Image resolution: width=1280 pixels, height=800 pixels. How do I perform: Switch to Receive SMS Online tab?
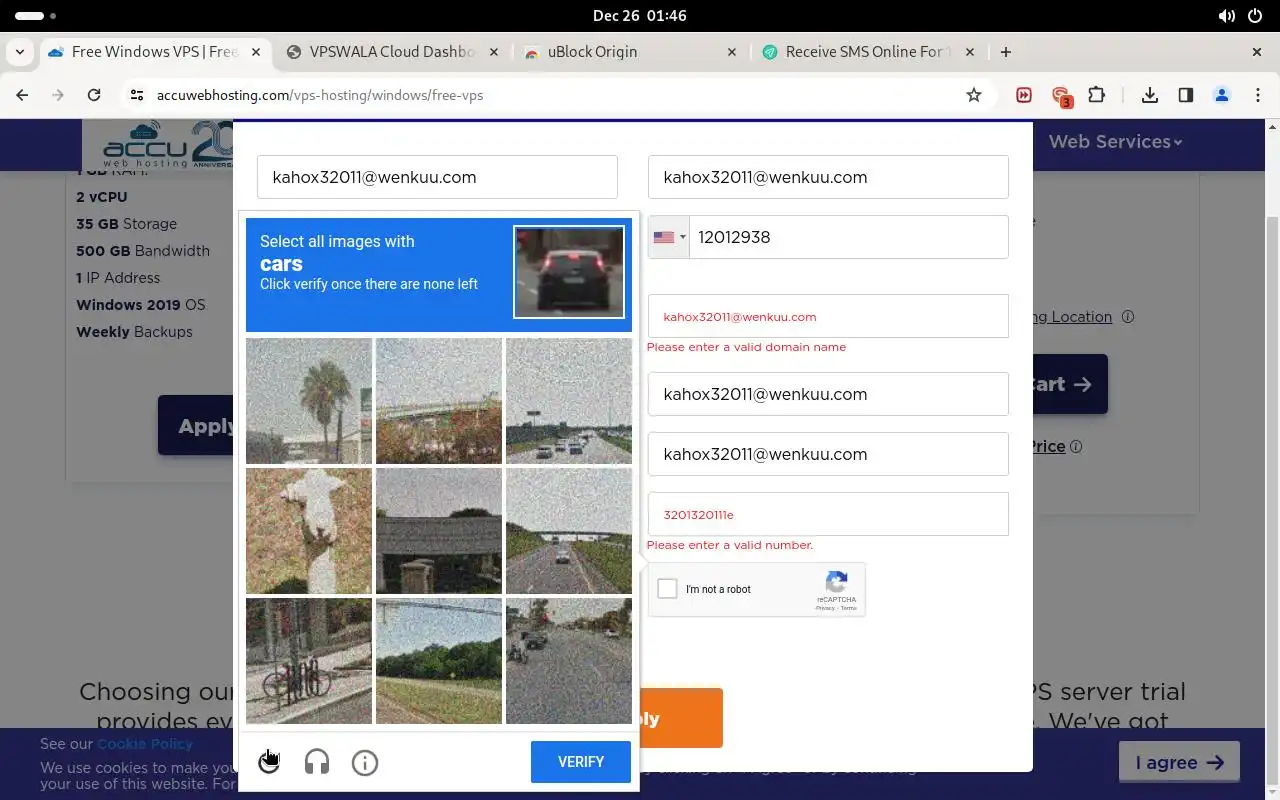(x=868, y=52)
